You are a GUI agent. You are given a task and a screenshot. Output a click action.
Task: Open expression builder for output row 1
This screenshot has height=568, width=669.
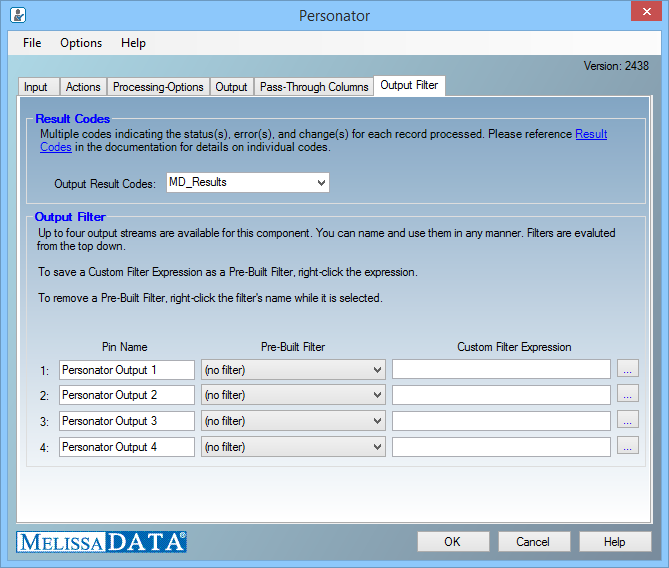(627, 370)
